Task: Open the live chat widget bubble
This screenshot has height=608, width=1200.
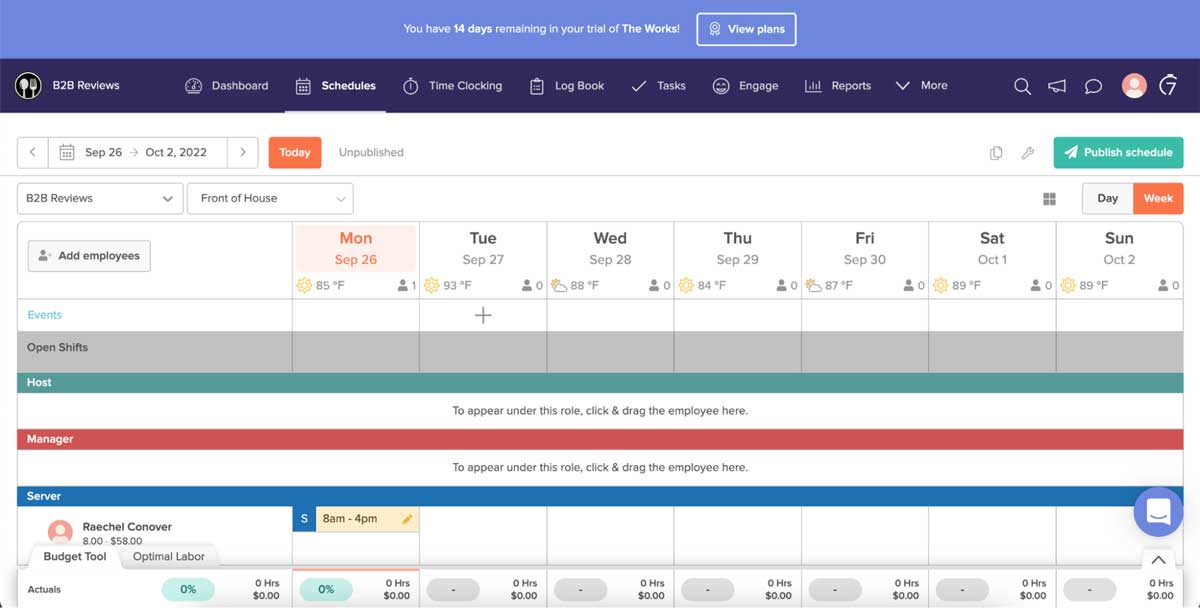Action: point(1158,512)
